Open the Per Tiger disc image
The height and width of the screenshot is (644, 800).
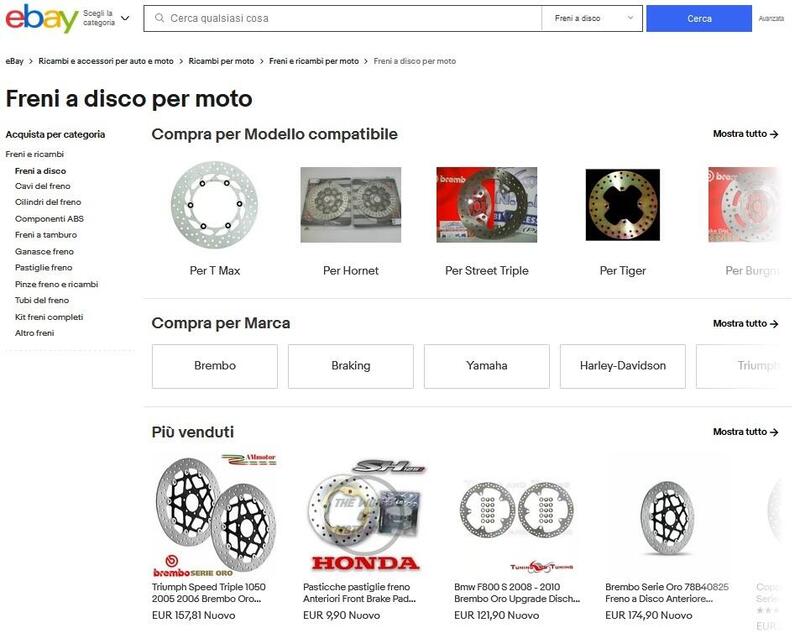point(622,205)
